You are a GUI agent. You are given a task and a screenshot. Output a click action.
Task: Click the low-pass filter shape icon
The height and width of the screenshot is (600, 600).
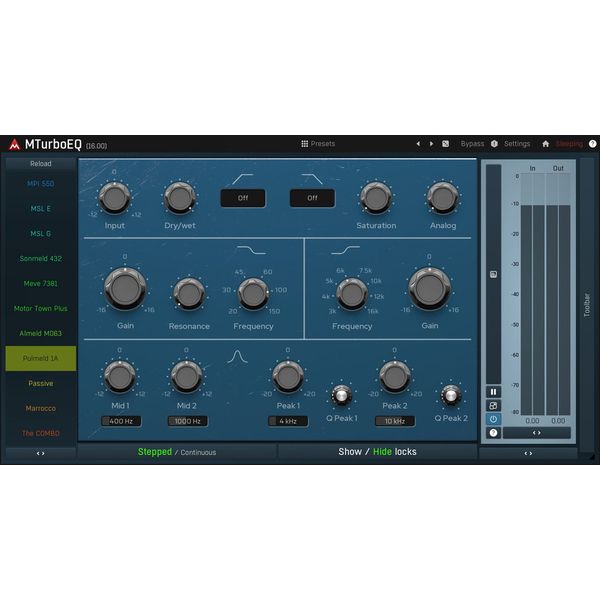(x=312, y=179)
